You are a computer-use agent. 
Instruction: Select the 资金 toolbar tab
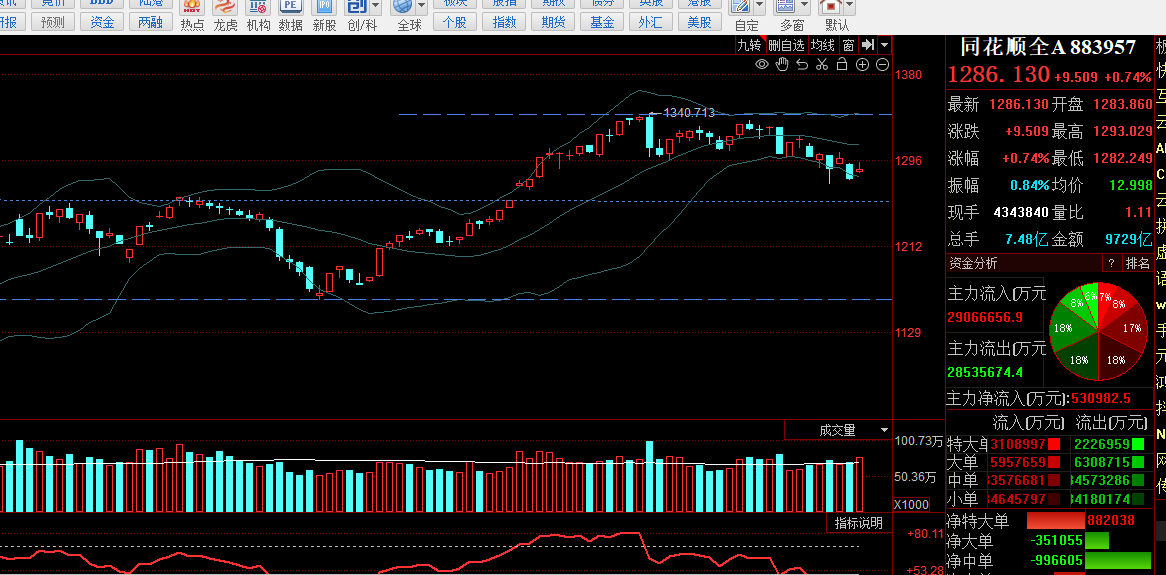click(102, 22)
